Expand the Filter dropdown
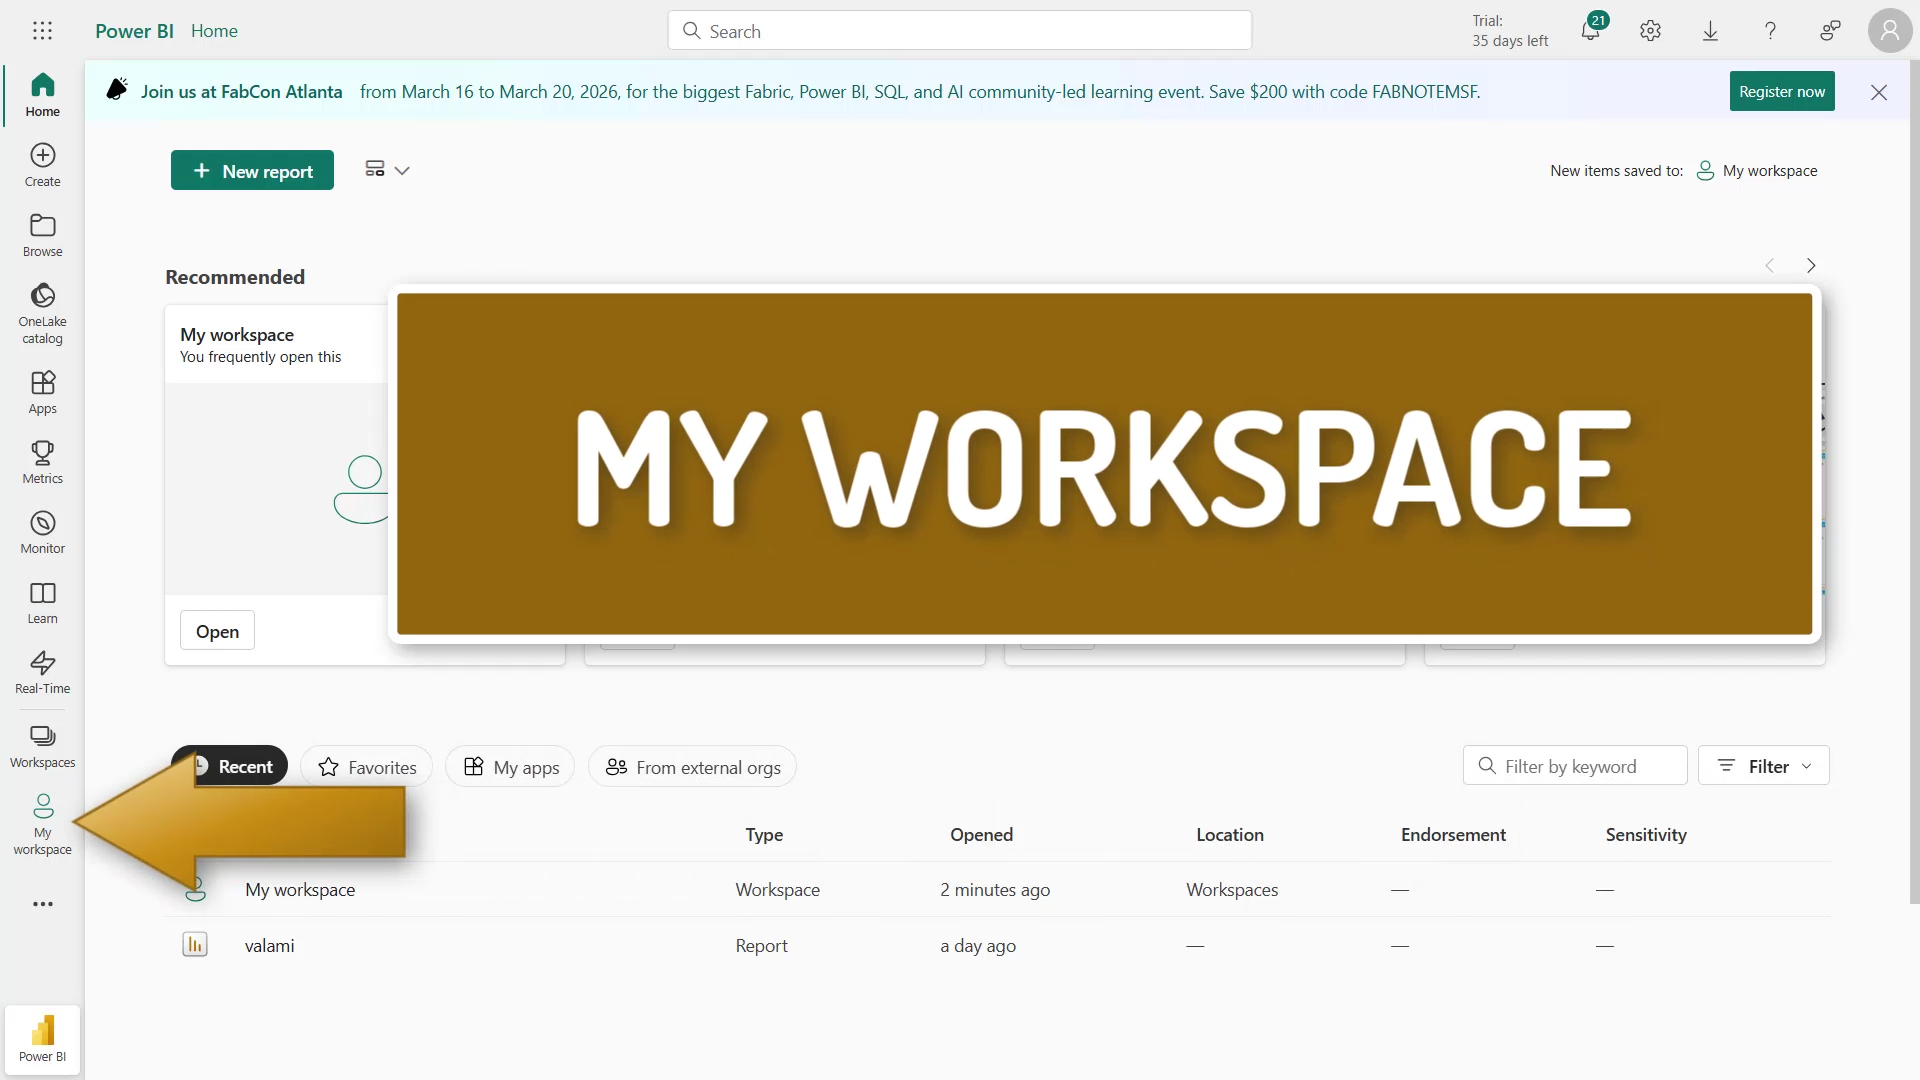This screenshot has width=1920, height=1080. pos(1764,766)
